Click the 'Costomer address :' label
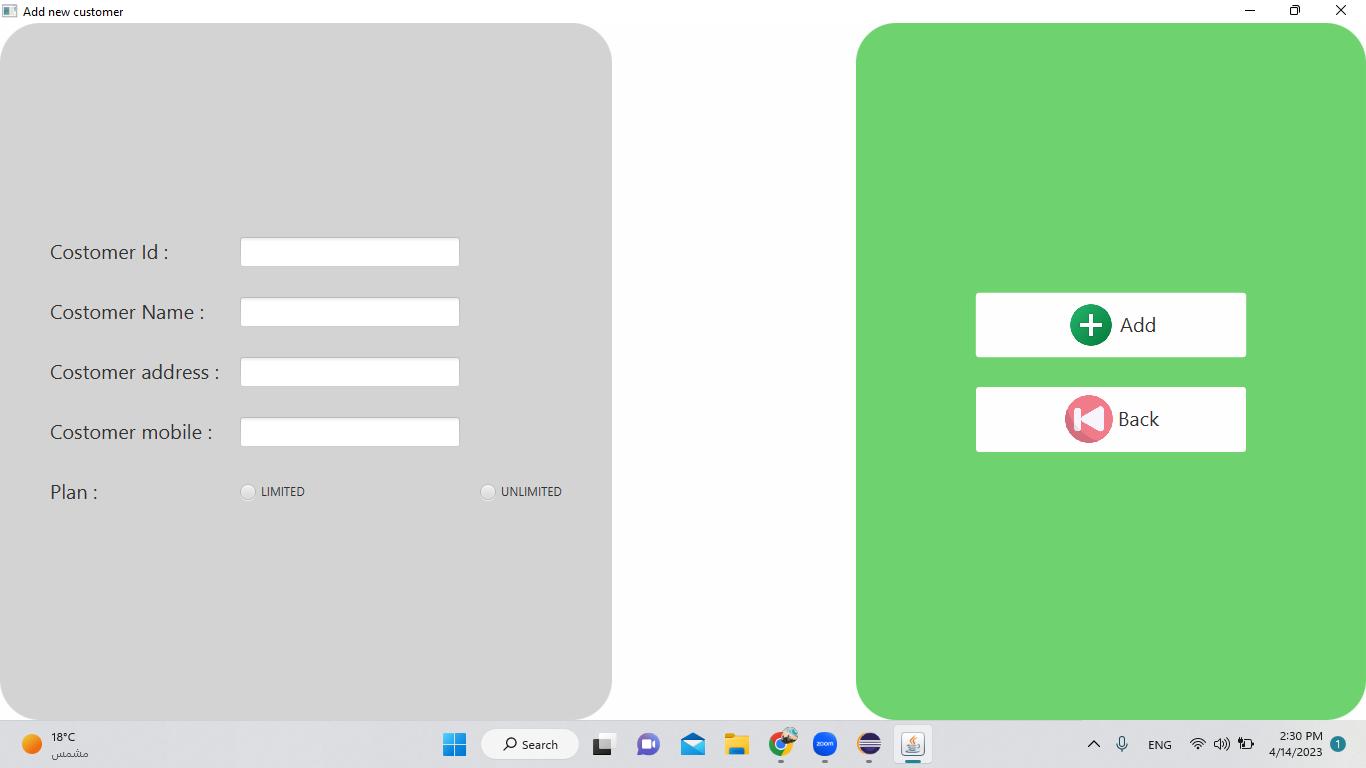This screenshot has width=1366, height=768. [x=135, y=372]
